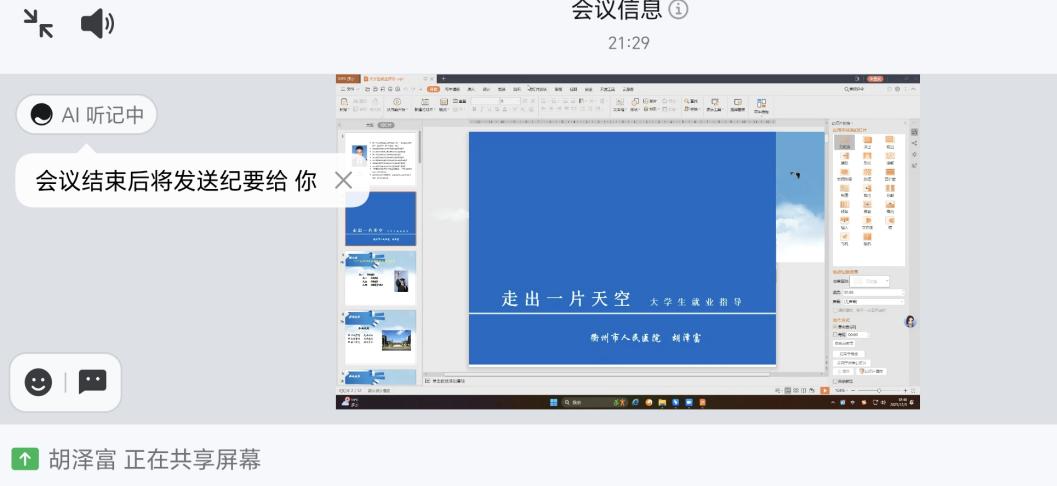This screenshot has height=486, width=1057.
Task: Tap the green screen-sharing arrow icon
Action: pos(25,459)
